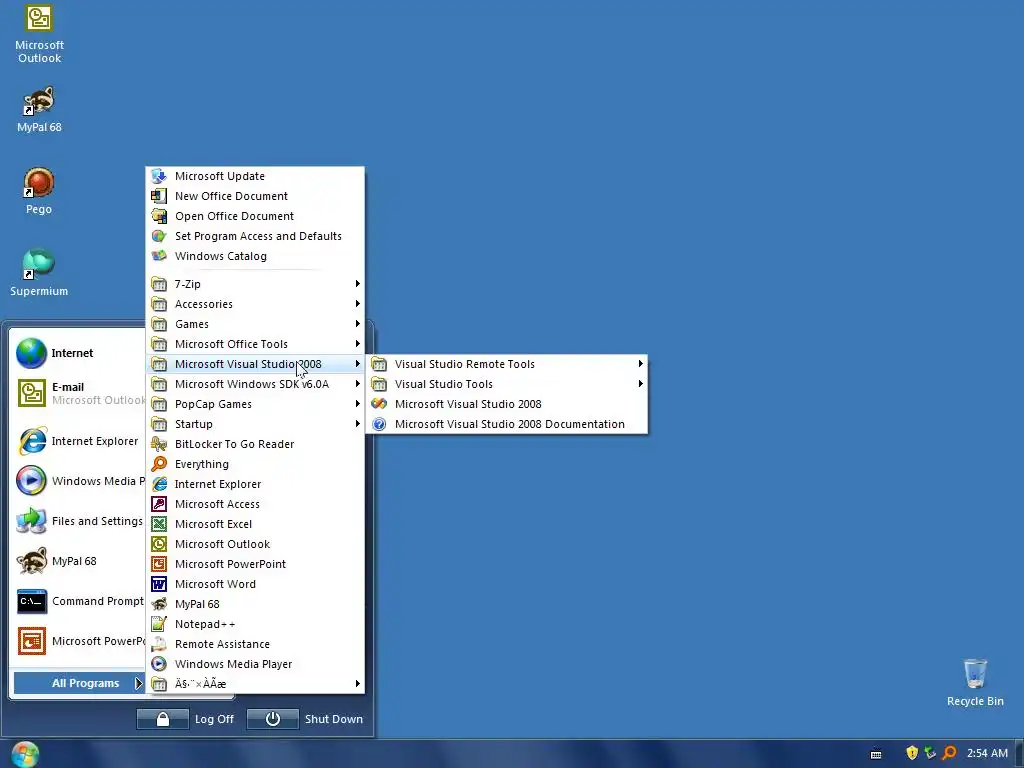
Task: Open Microsoft PowerPoint in Start menu left pane
Action: coord(79,641)
